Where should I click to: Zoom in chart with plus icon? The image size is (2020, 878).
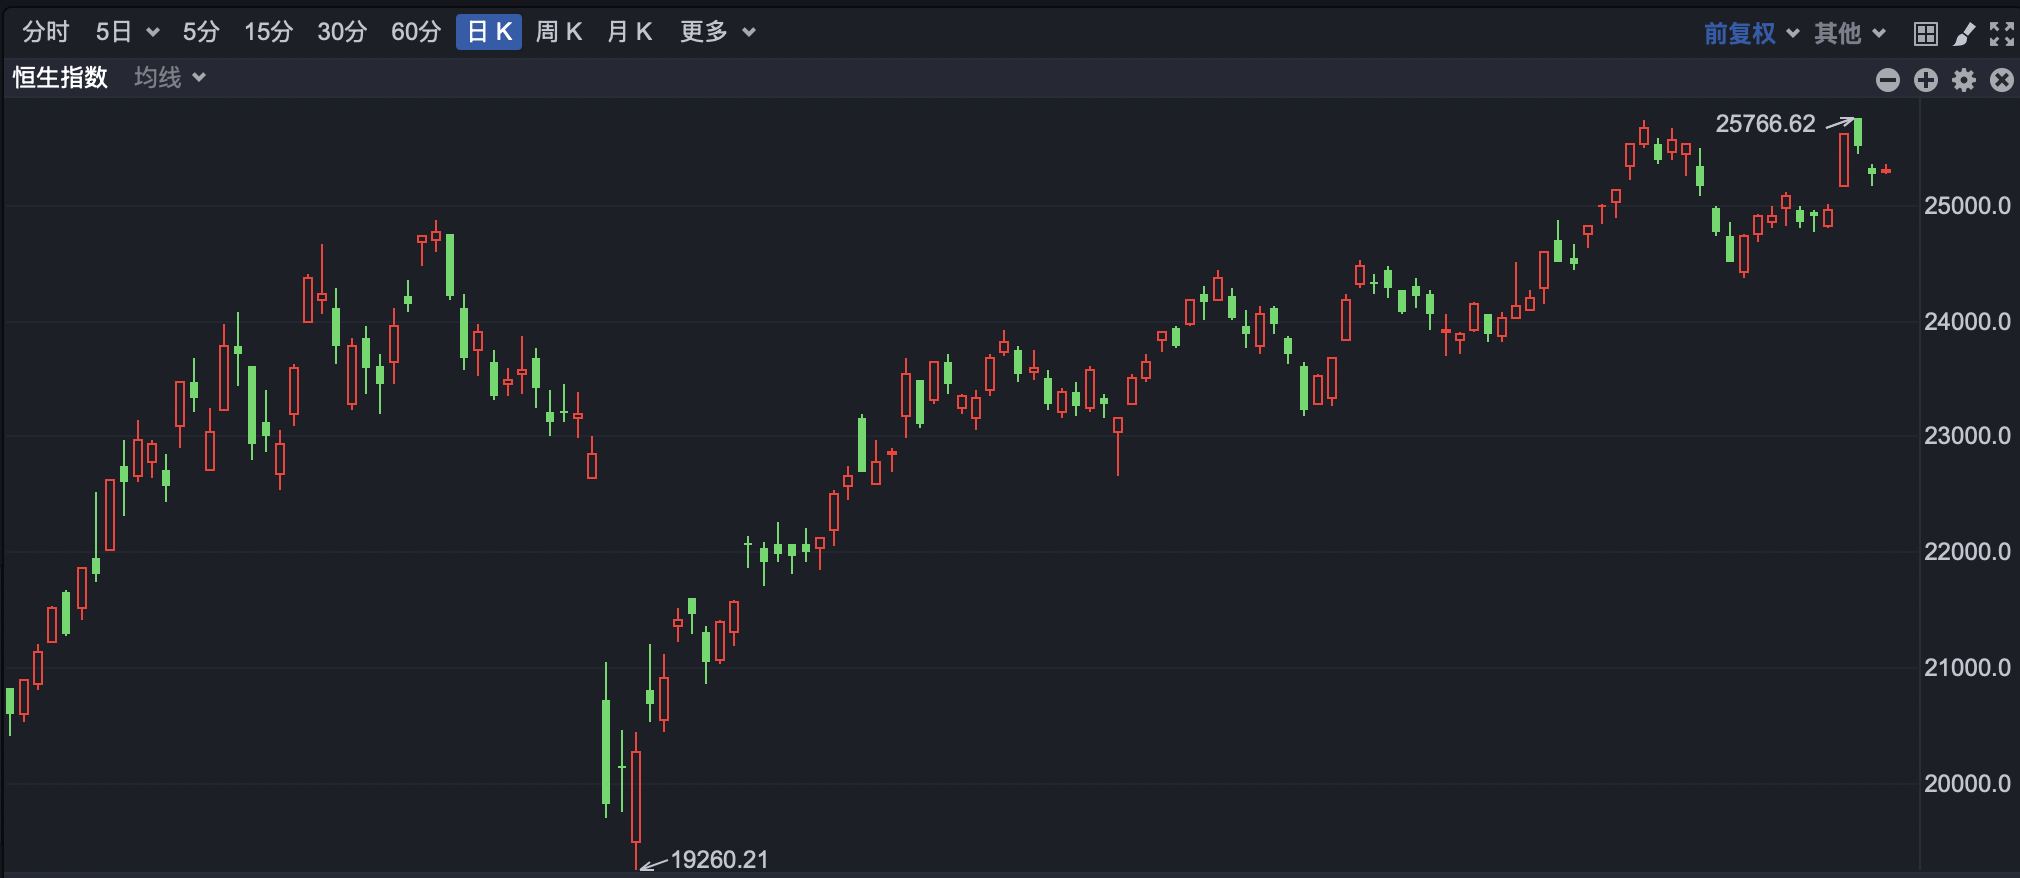(x=1925, y=80)
